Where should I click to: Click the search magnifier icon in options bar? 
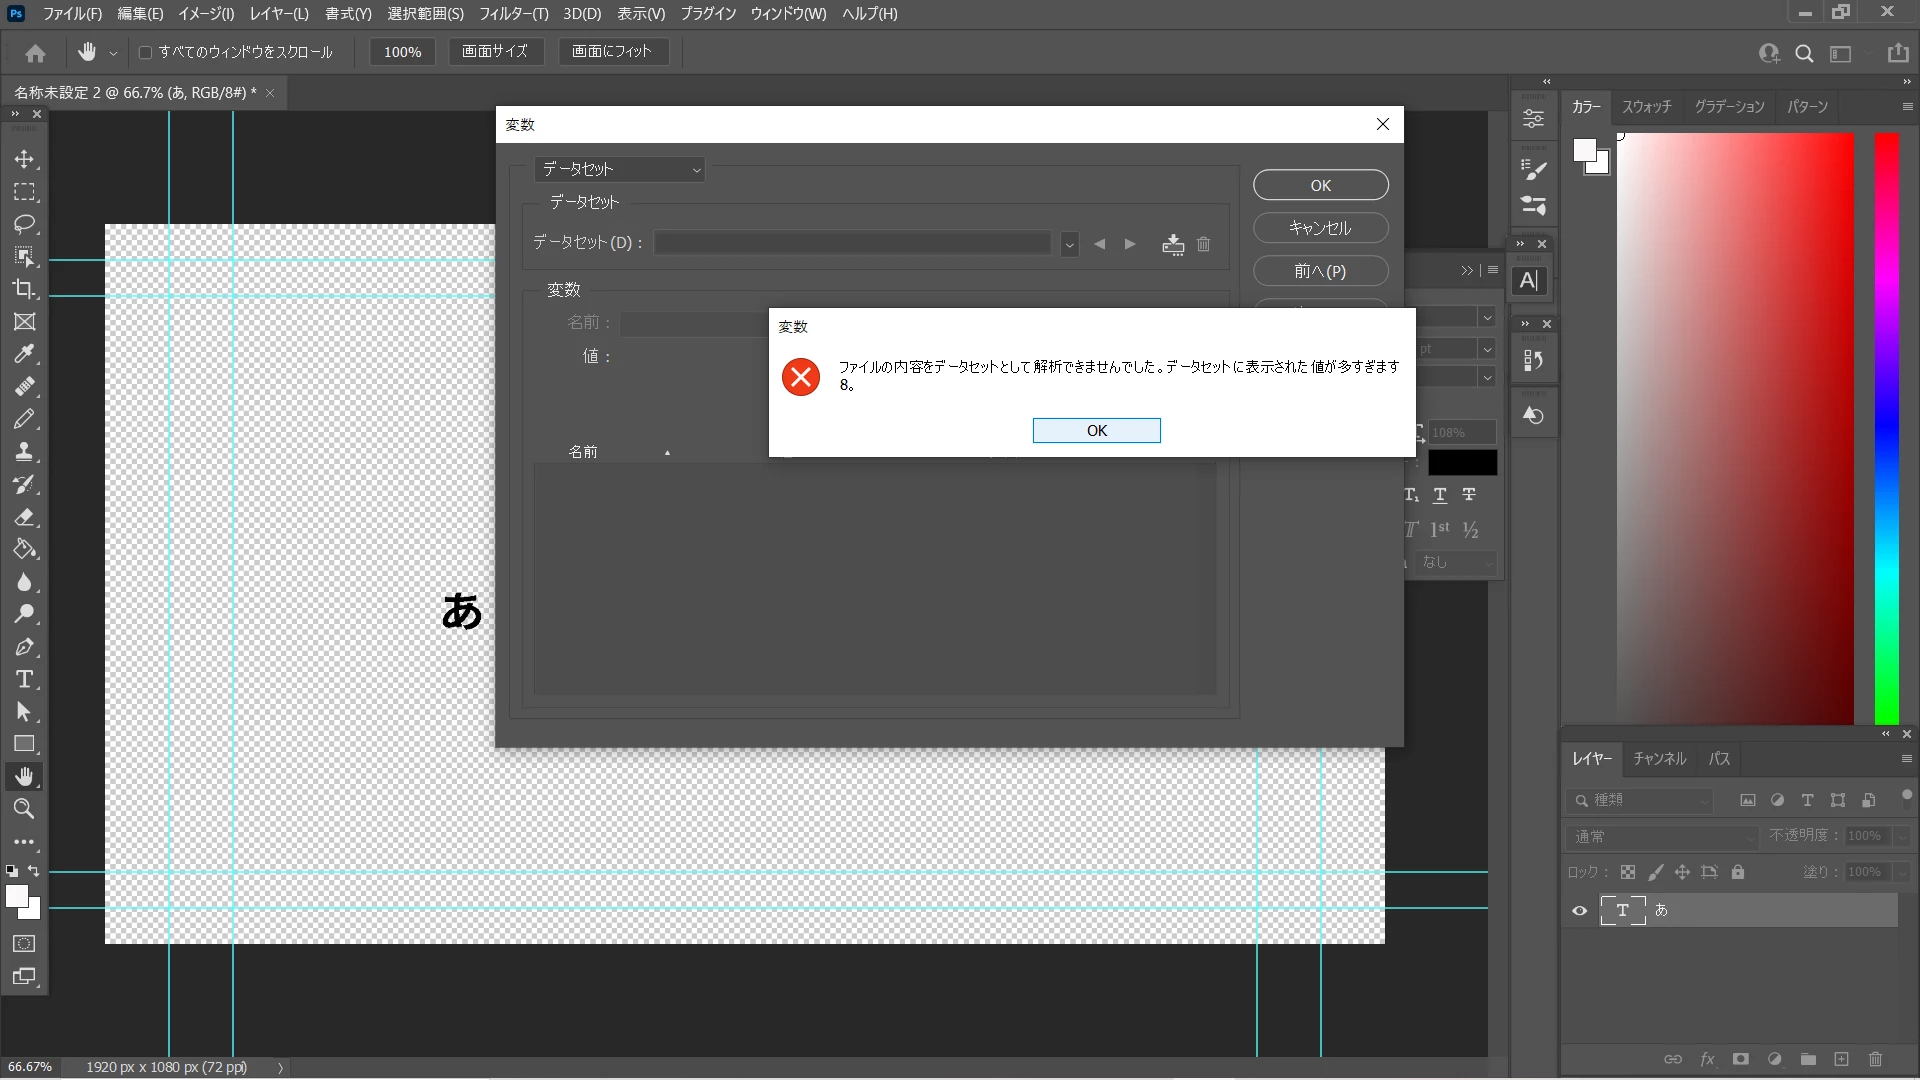pyautogui.click(x=1804, y=54)
